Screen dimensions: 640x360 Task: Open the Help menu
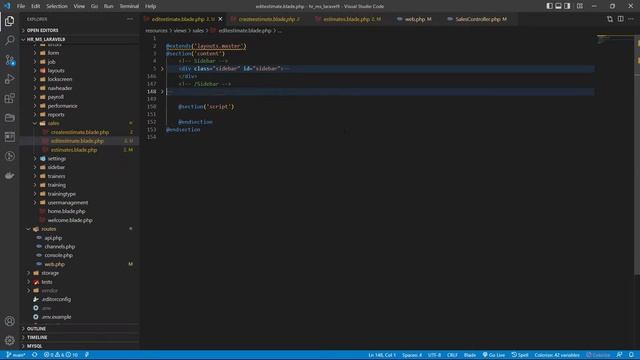point(150,6)
